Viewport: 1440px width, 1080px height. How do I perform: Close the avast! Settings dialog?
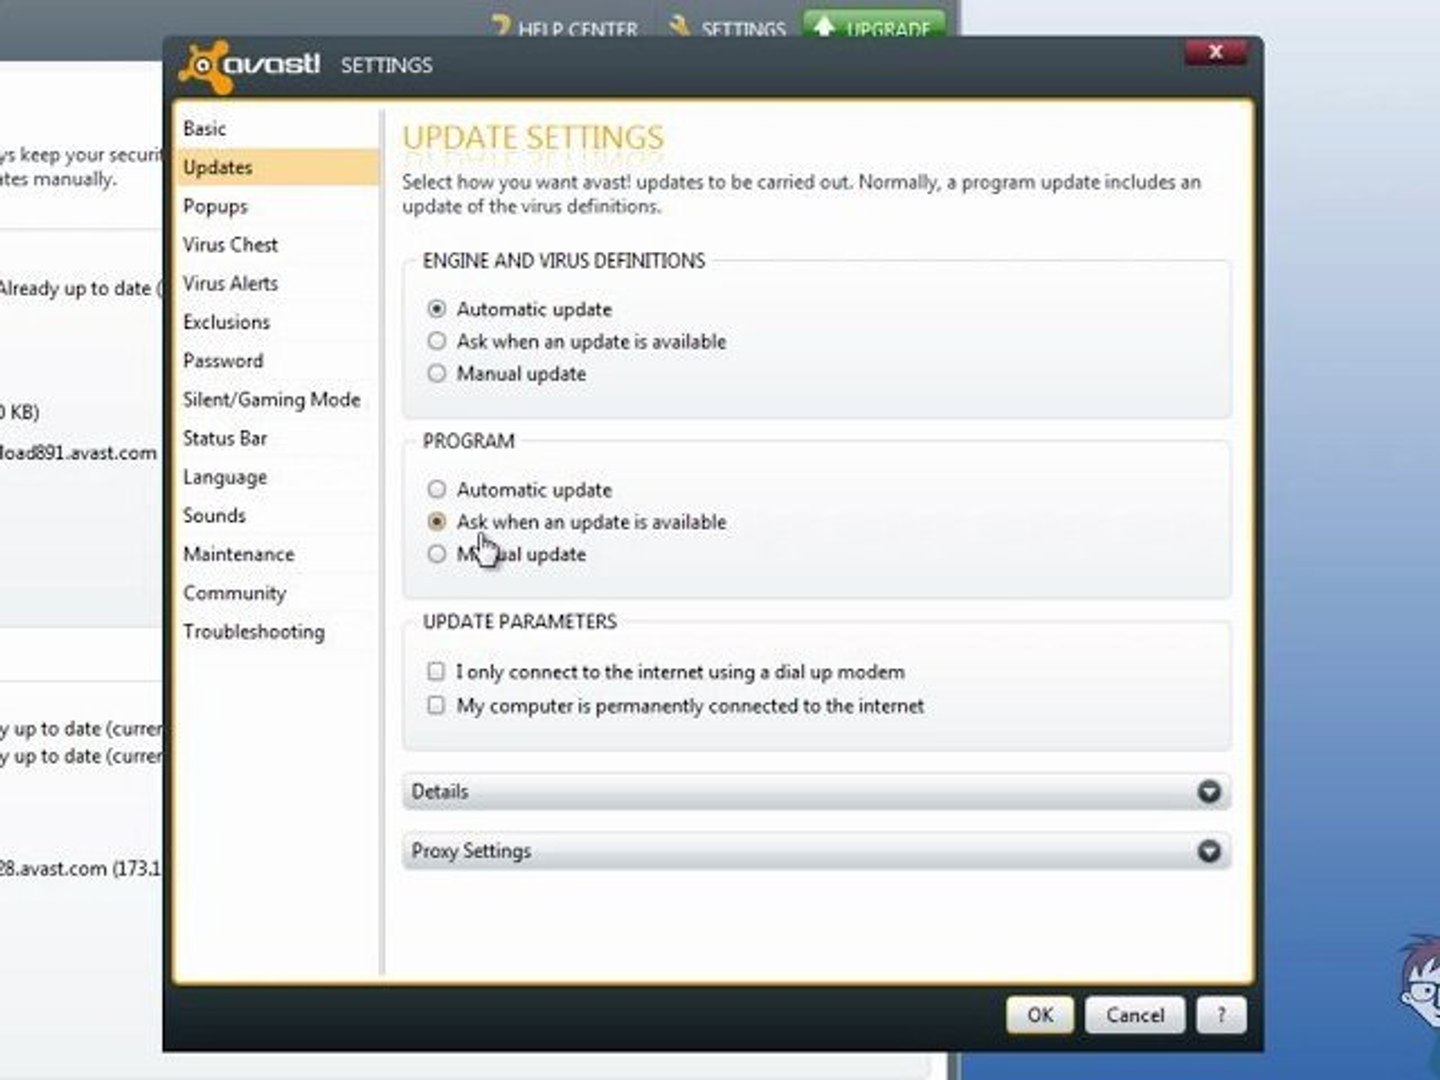pos(1215,52)
